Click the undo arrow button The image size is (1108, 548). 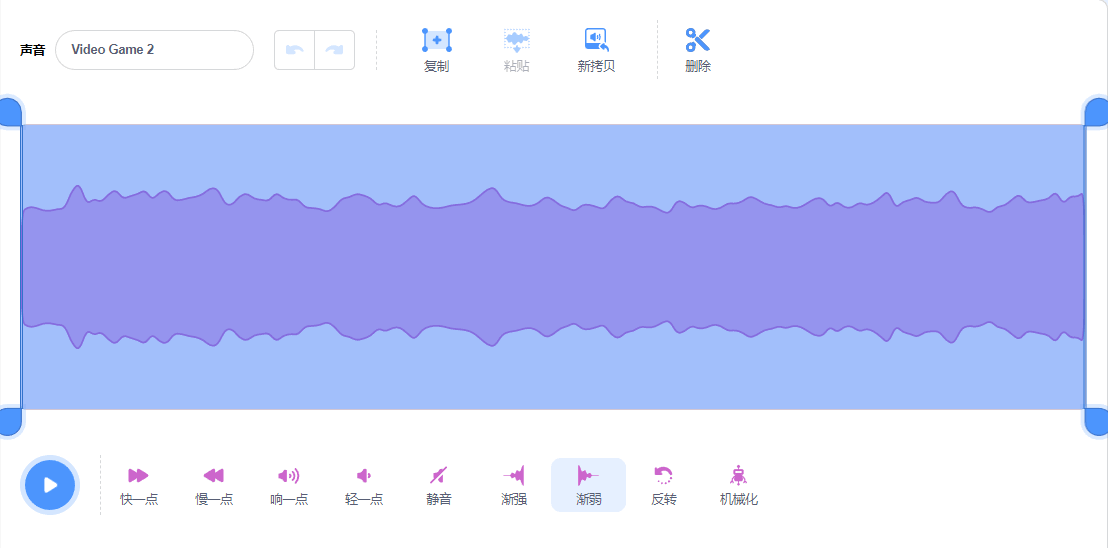coord(295,50)
